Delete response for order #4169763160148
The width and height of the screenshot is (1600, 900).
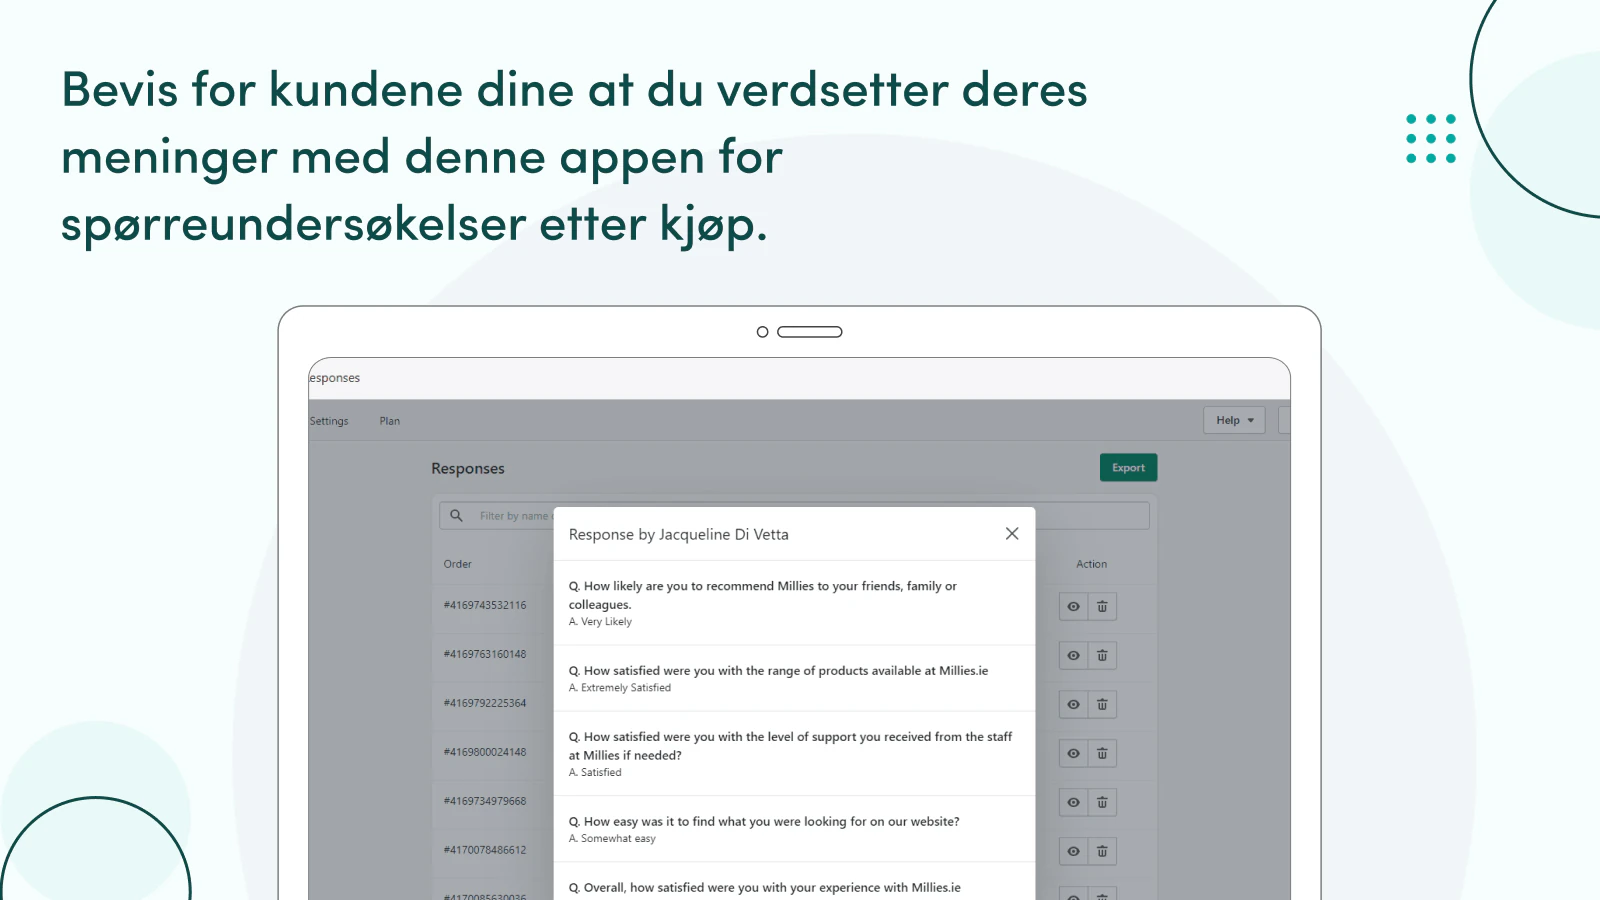1102,656
